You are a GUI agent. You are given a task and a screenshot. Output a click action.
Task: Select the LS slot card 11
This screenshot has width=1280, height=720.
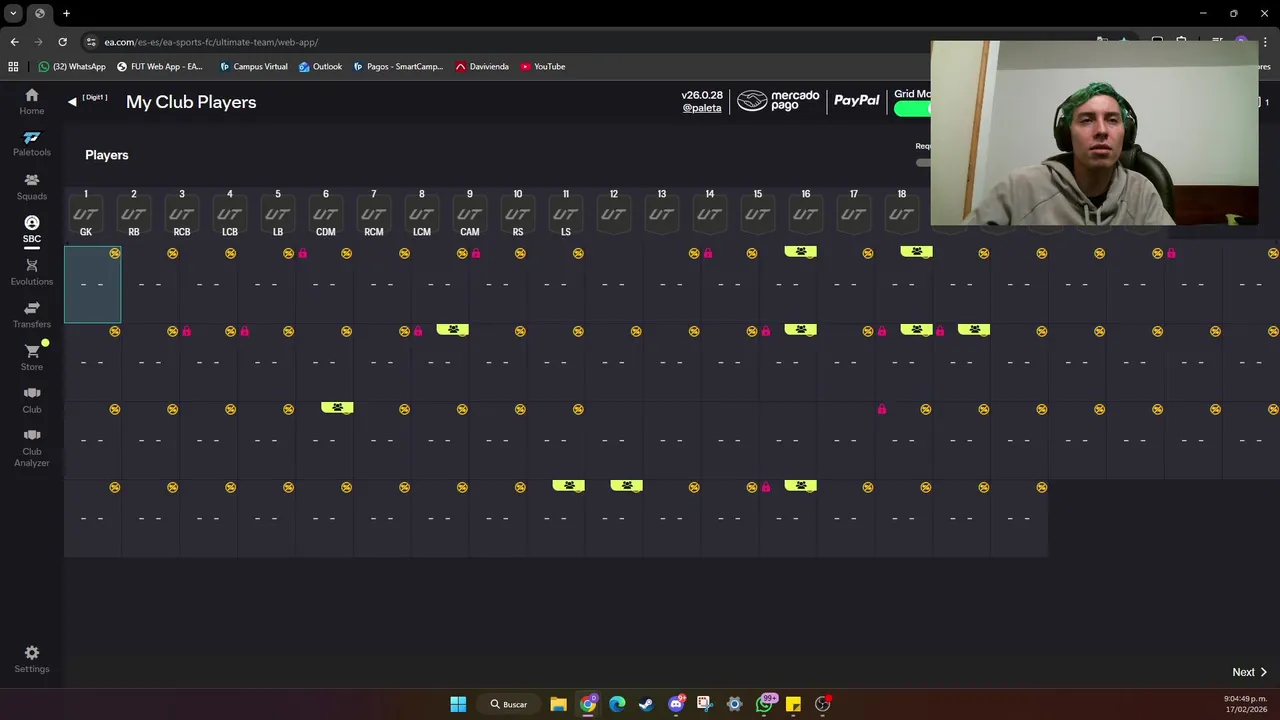coord(566,215)
